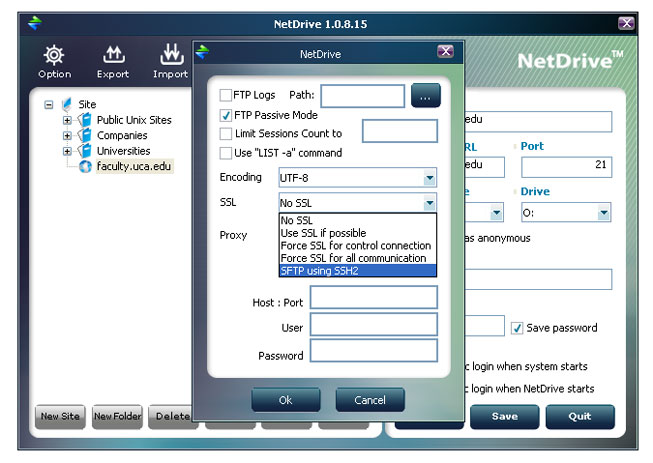Select Companies tree item

coord(122,136)
